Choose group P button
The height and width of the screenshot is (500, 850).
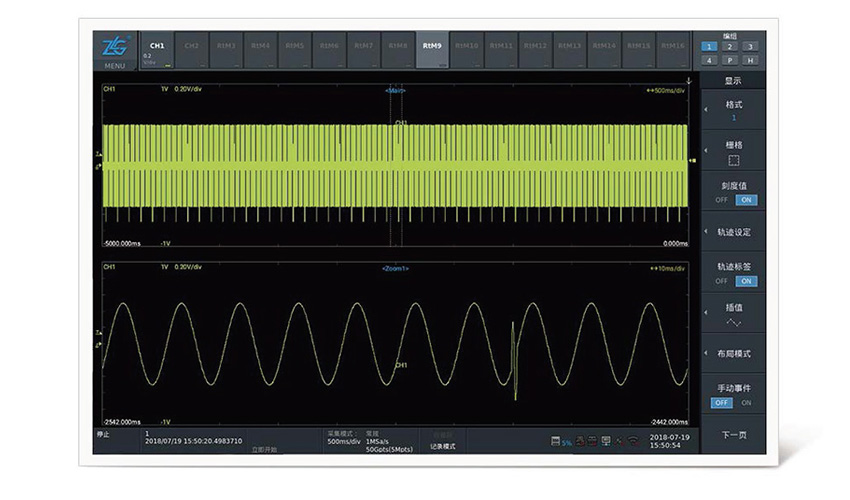coord(730,60)
